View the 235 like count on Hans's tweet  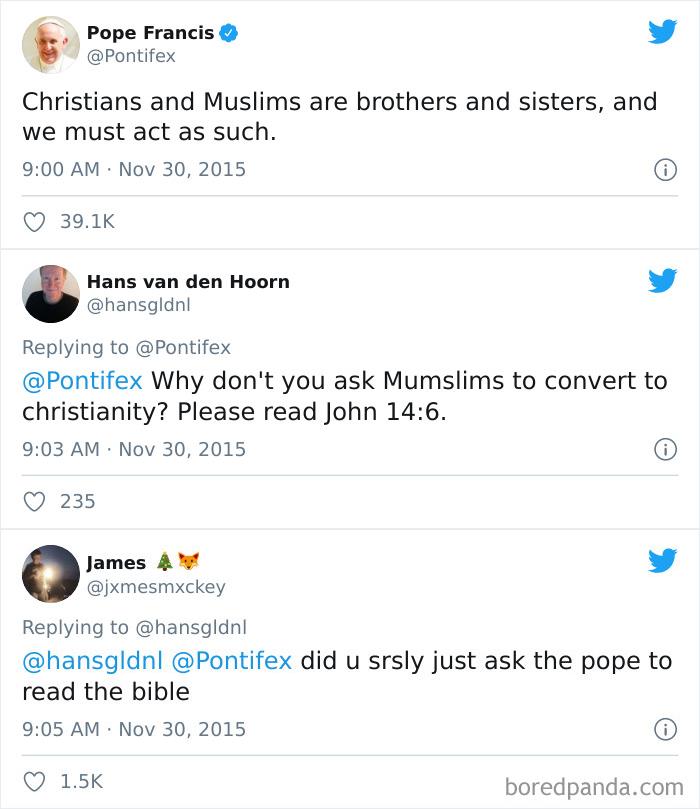(x=80, y=502)
